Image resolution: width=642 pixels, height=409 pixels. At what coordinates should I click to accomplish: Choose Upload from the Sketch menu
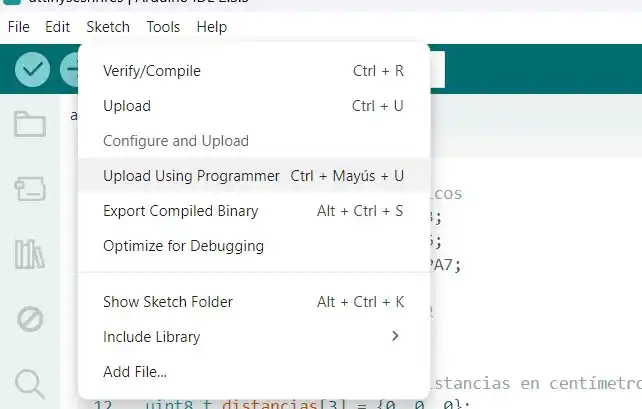(x=254, y=106)
